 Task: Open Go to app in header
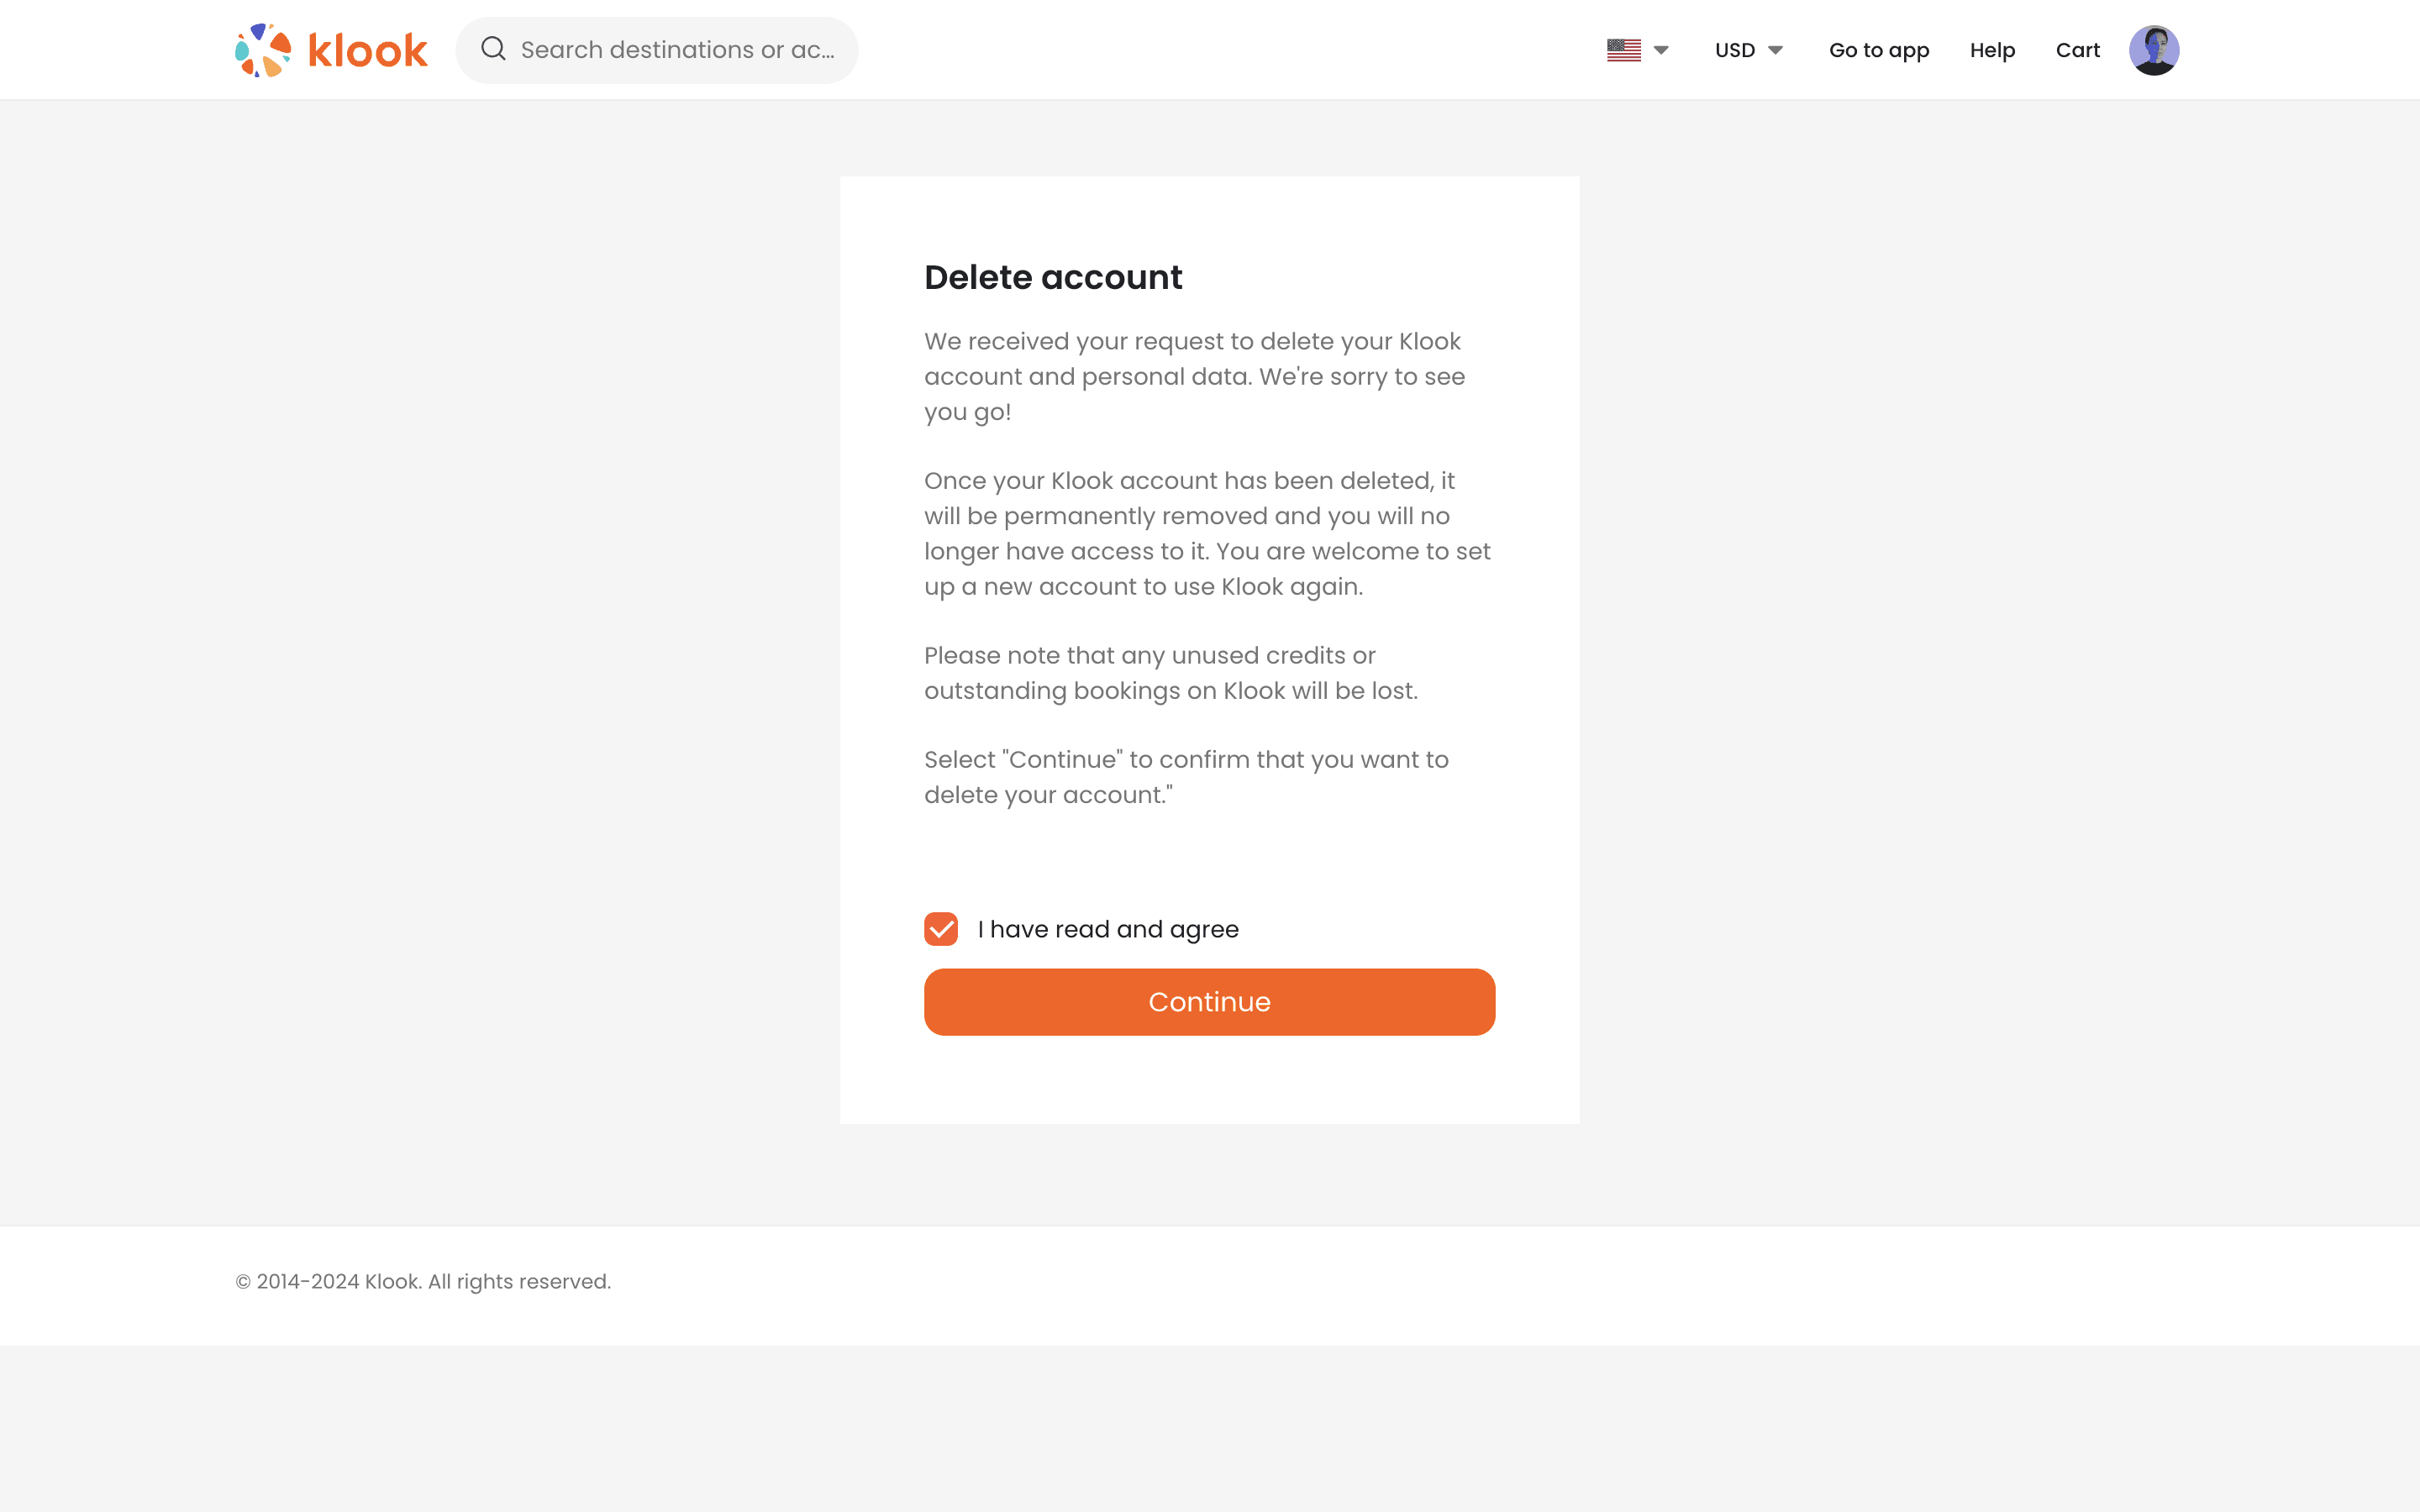[1879, 50]
